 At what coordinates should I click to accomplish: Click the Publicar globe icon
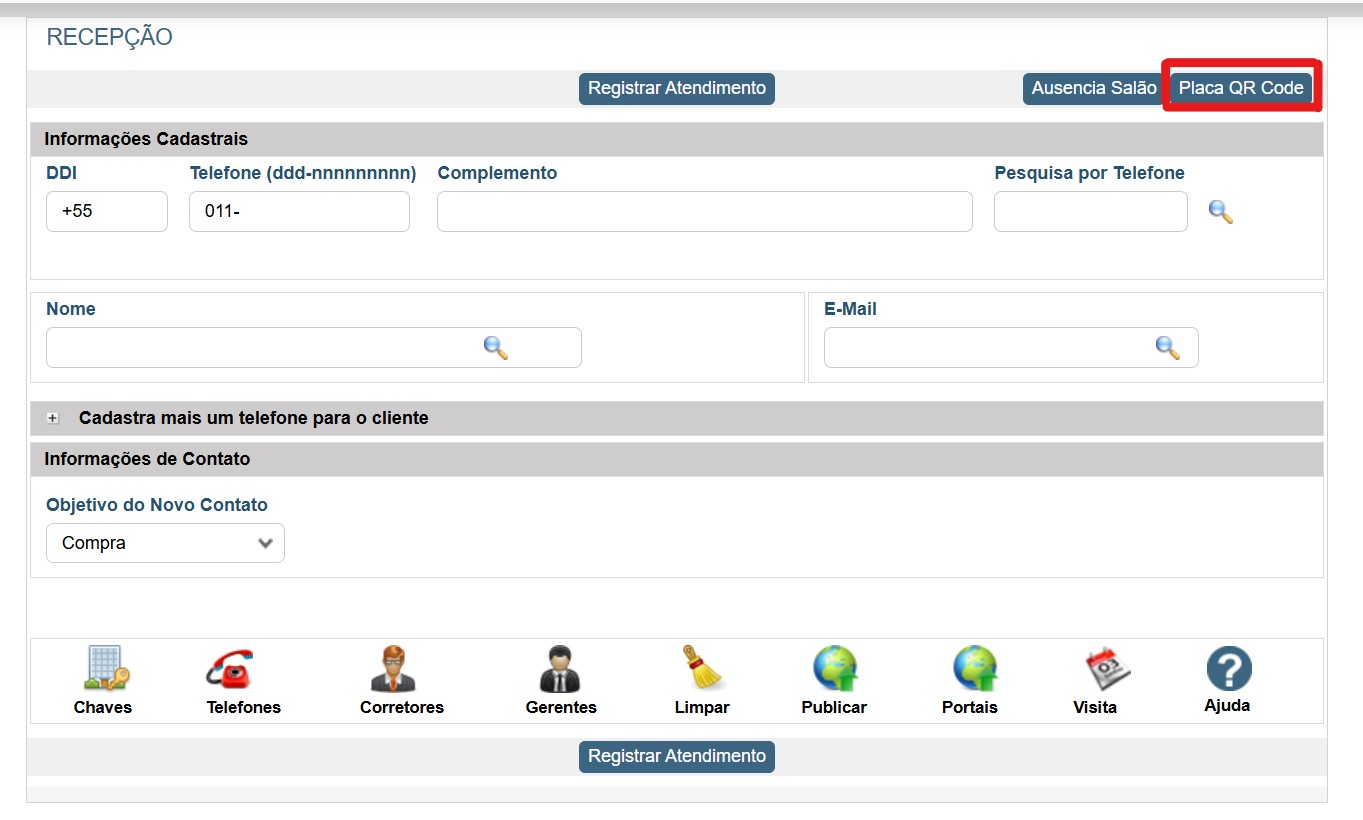pos(834,669)
